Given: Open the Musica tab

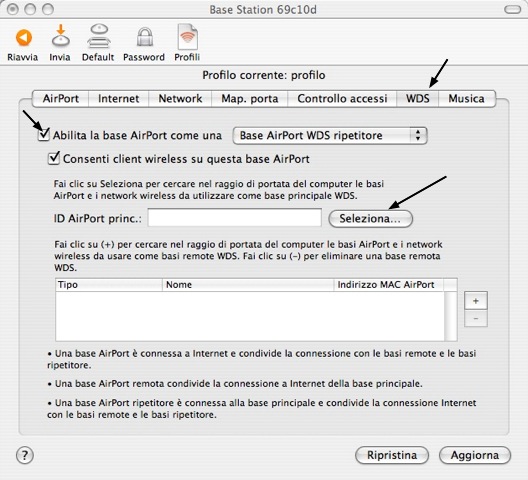Looking at the screenshot, I should pos(466,99).
